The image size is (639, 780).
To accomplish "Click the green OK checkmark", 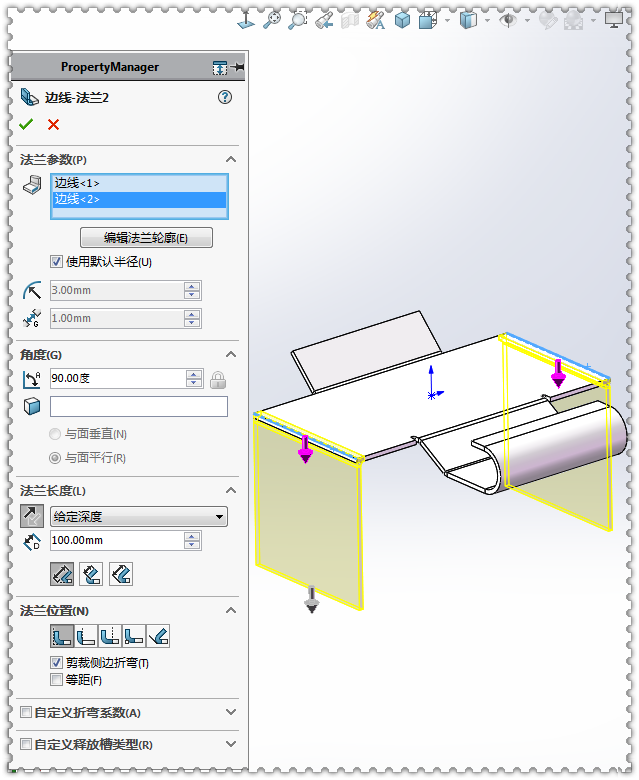I will point(26,124).
